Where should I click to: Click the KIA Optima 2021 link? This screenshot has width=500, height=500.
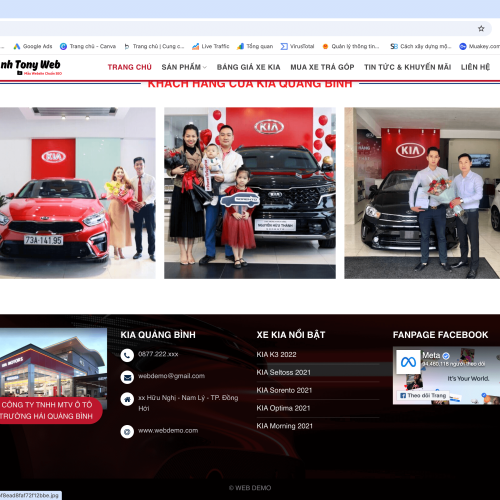283,408
